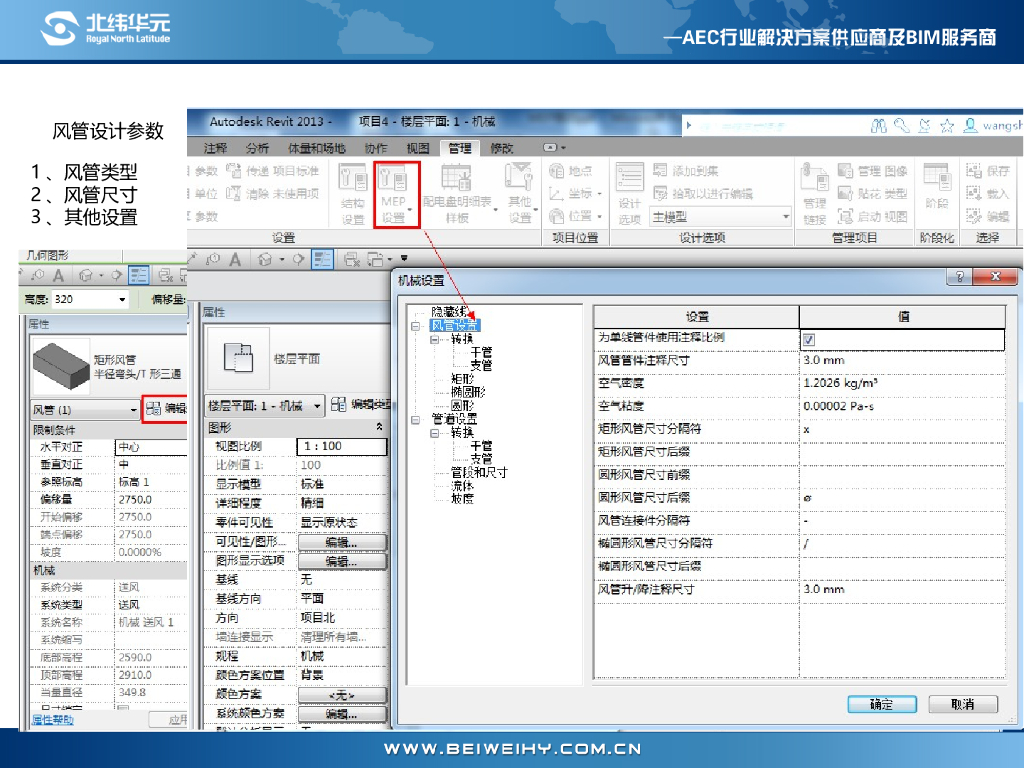Click 确定 in the 机械设置 dialog

coord(882,704)
